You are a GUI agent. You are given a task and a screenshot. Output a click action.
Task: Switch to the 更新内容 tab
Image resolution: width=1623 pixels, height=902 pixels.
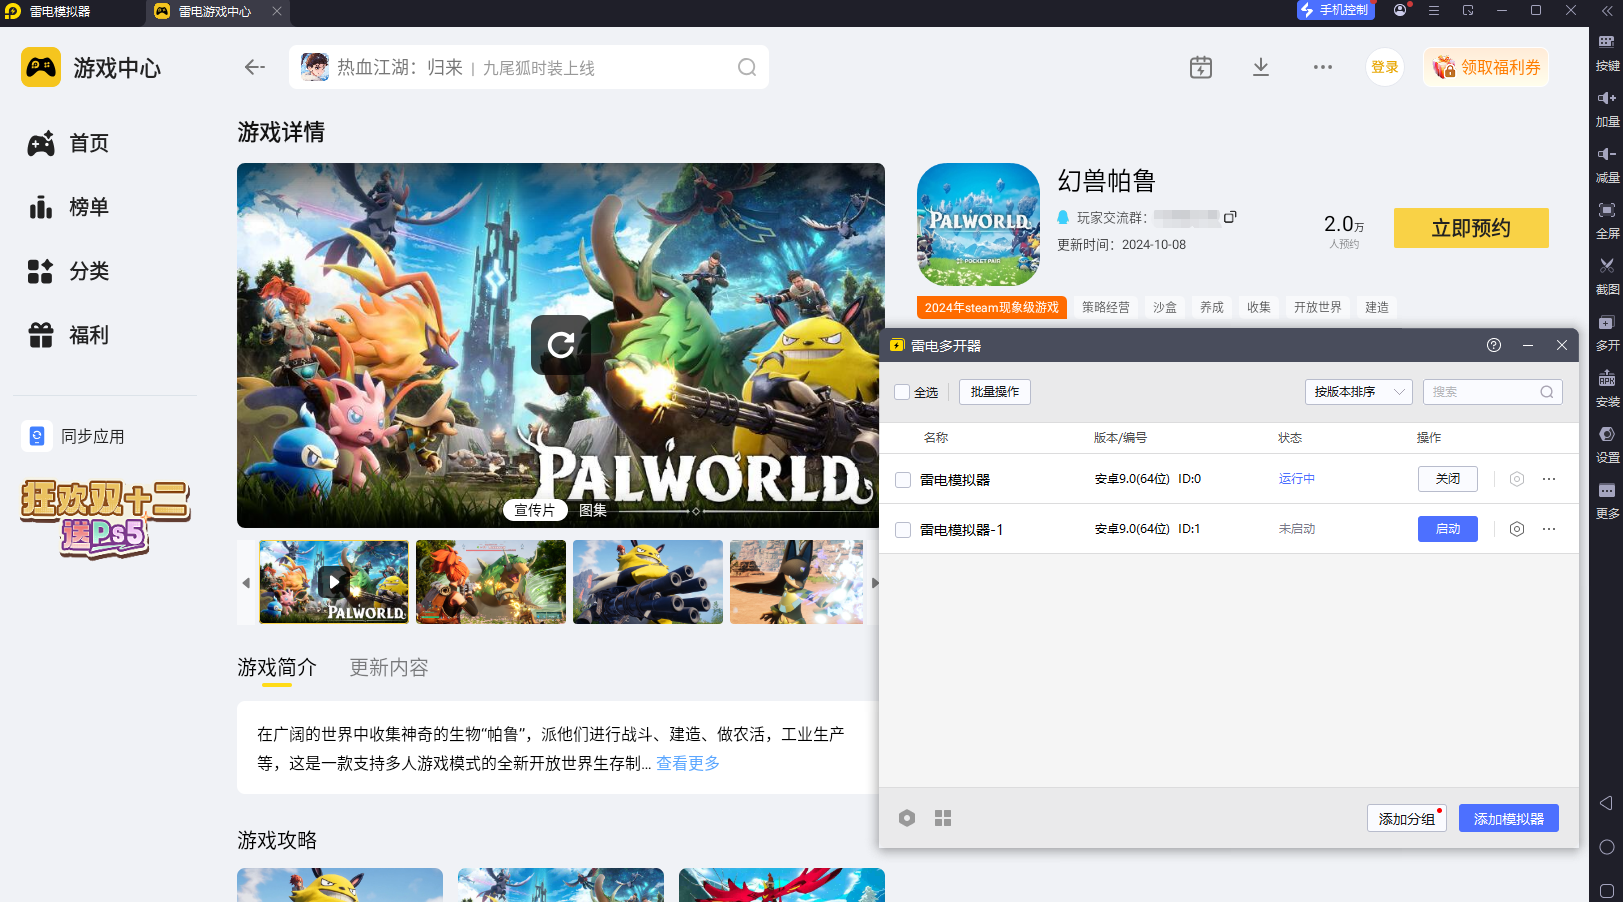click(x=389, y=667)
